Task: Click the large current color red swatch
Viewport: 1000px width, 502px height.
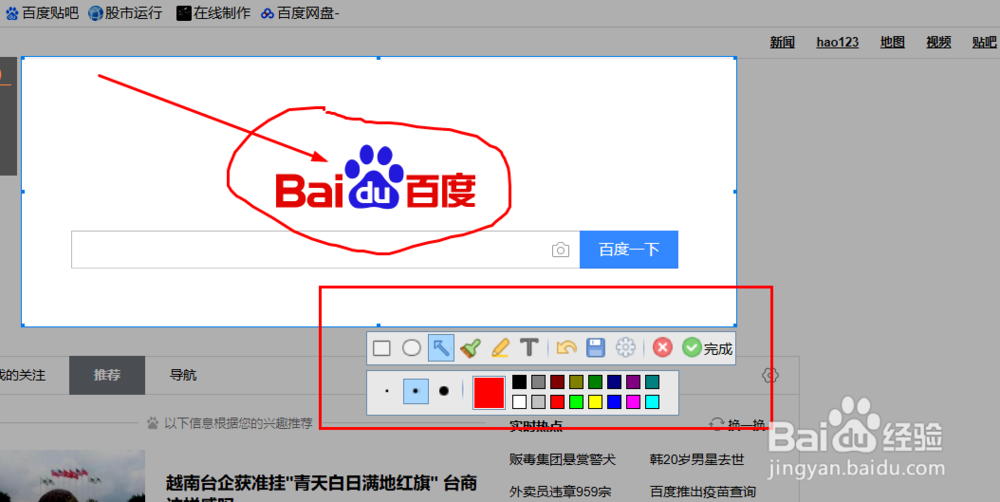Action: click(x=489, y=392)
